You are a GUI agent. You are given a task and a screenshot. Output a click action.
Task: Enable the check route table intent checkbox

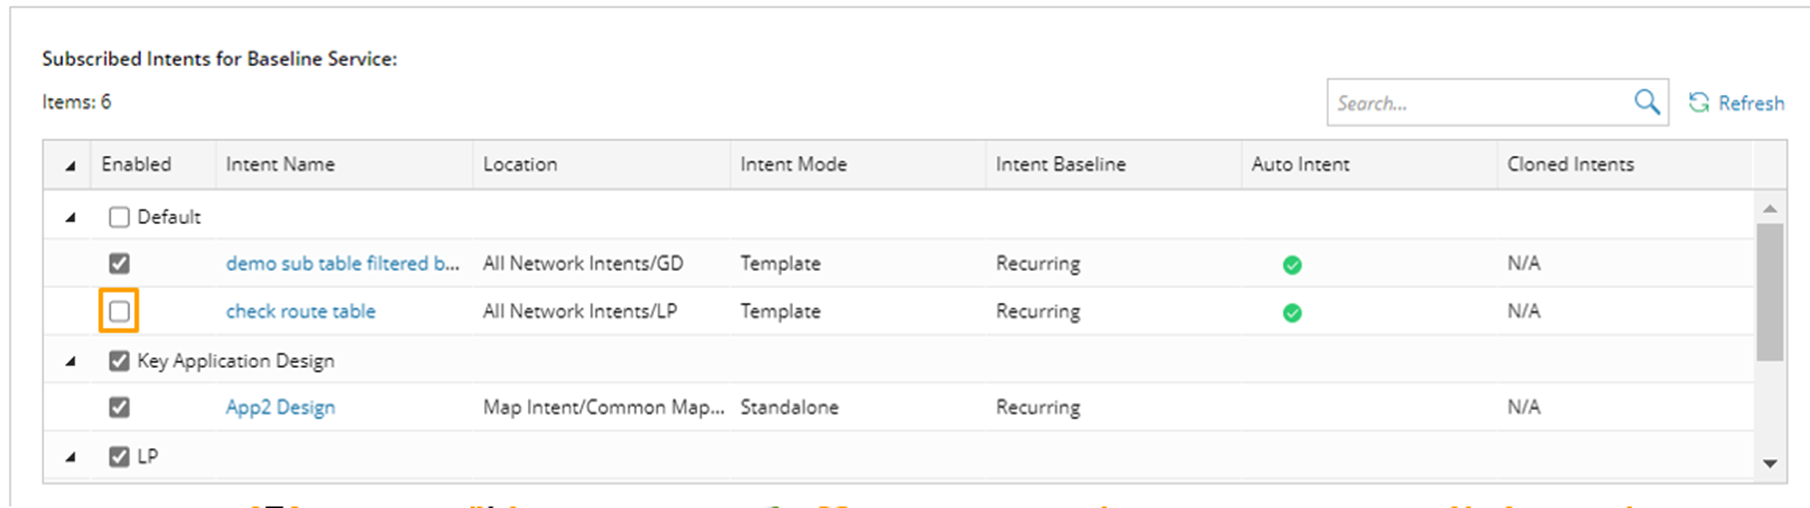pyautogui.click(x=119, y=311)
